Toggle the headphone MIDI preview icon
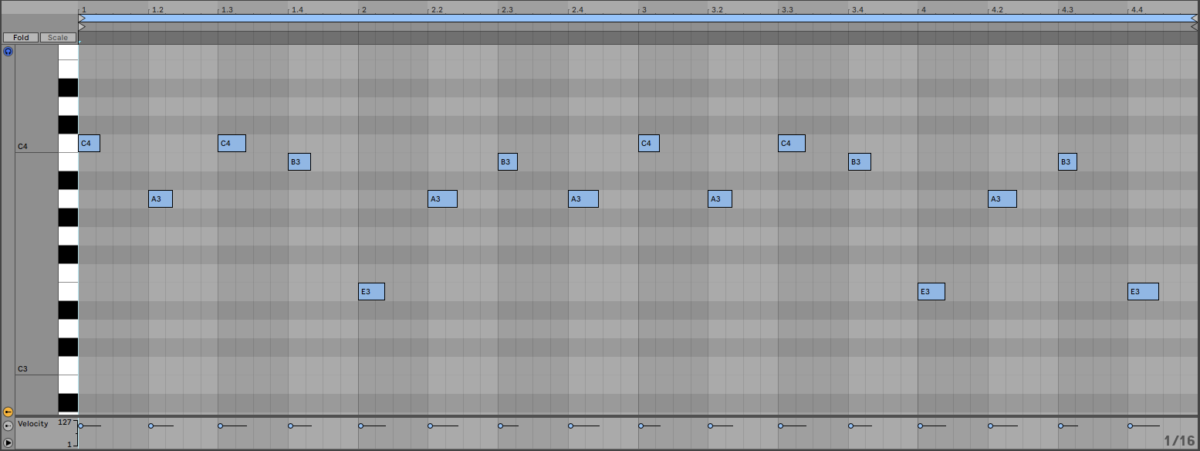This screenshot has width=1200, height=451. click(8, 51)
